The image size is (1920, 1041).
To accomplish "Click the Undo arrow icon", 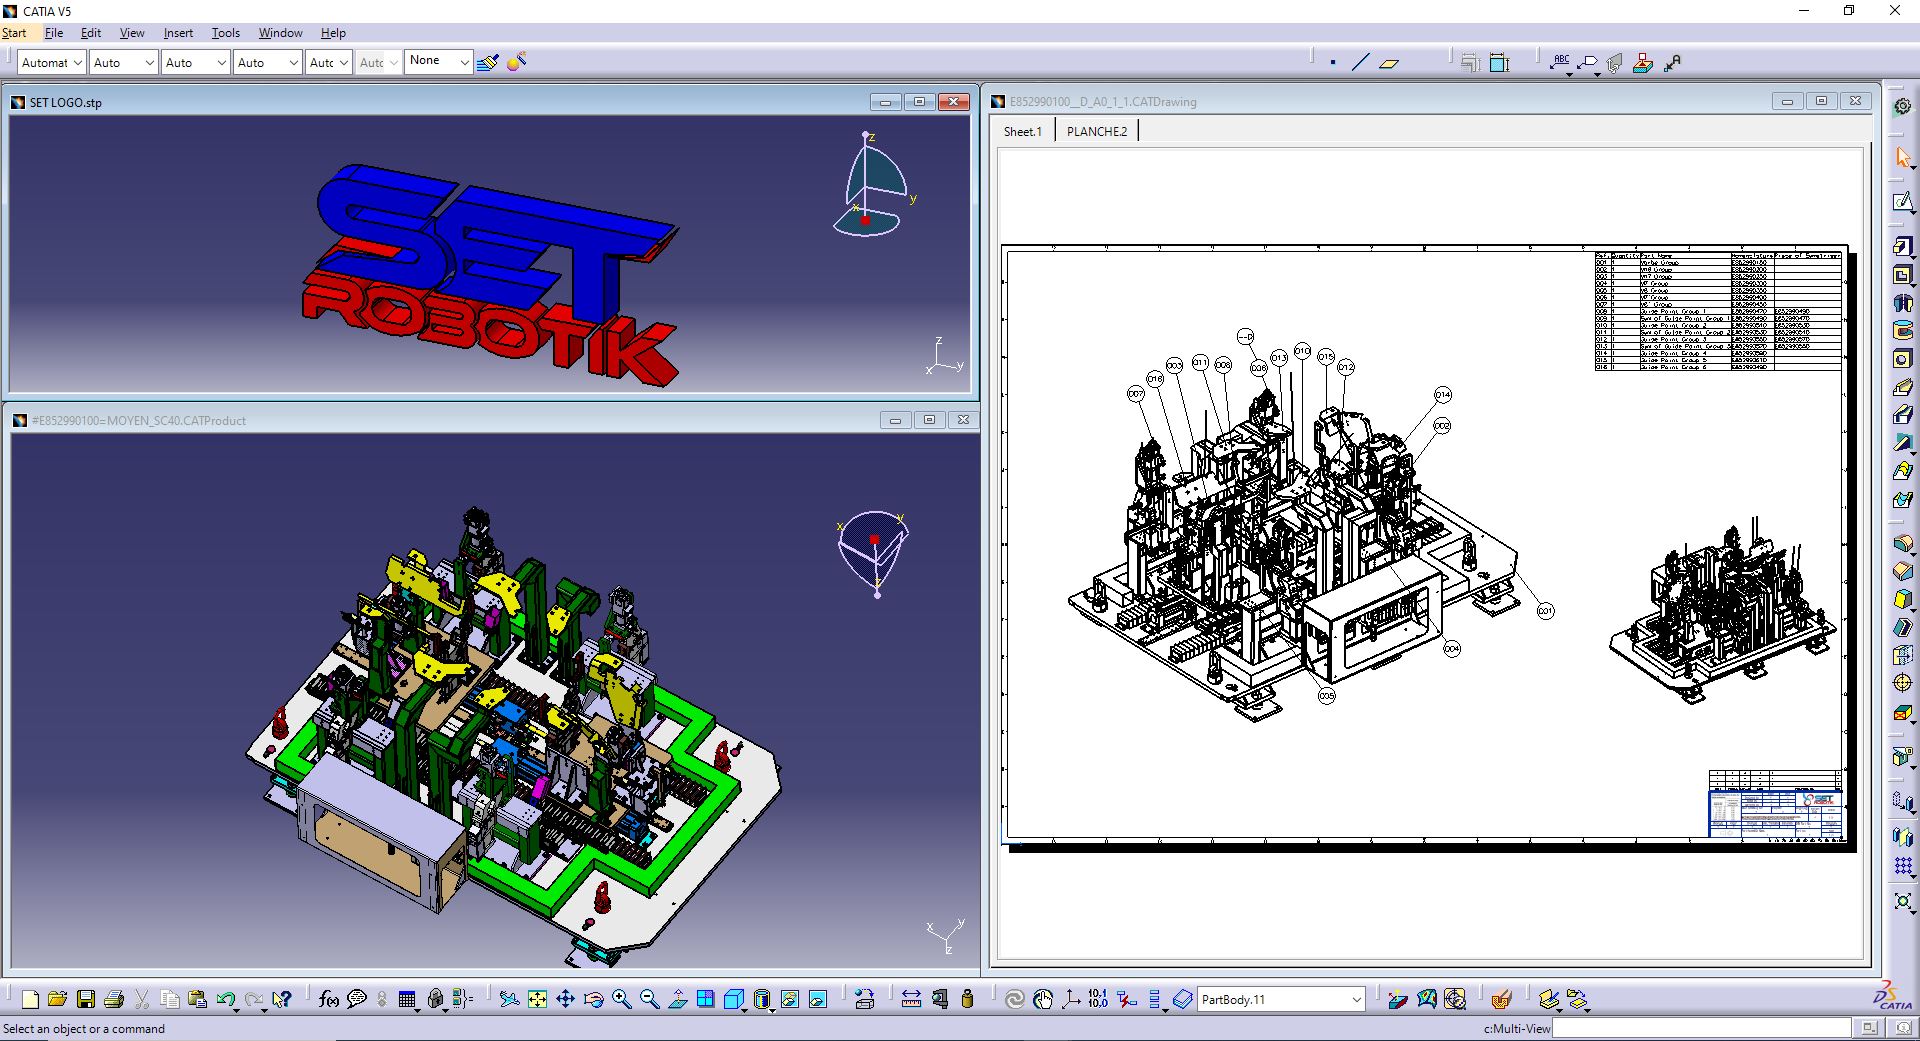I will pos(224,999).
